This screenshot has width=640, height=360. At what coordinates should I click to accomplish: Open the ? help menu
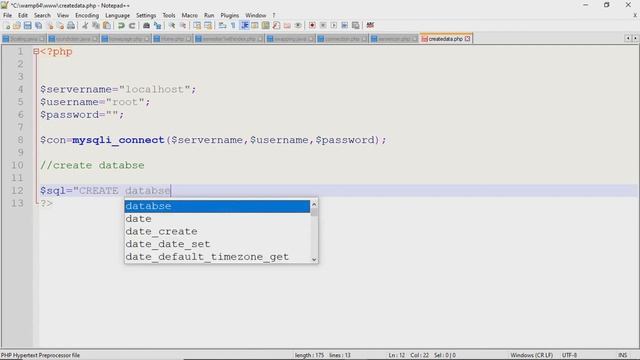274,16
